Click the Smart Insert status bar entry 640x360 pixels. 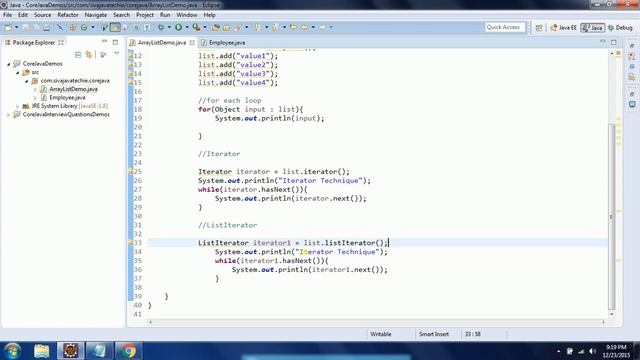pyautogui.click(x=433, y=334)
